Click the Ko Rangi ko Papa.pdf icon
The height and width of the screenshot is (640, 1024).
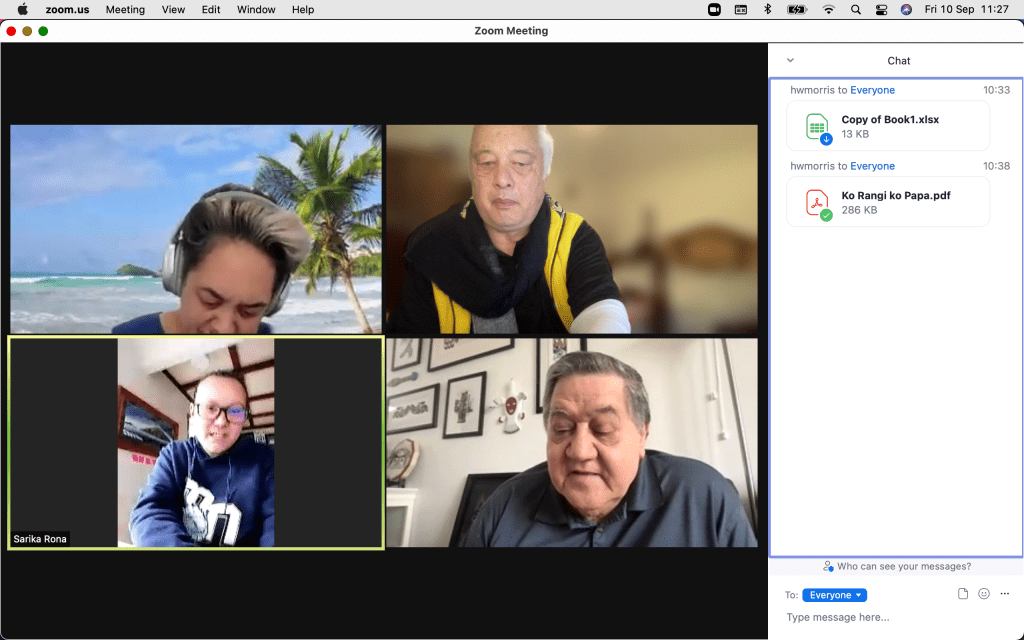click(x=818, y=202)
